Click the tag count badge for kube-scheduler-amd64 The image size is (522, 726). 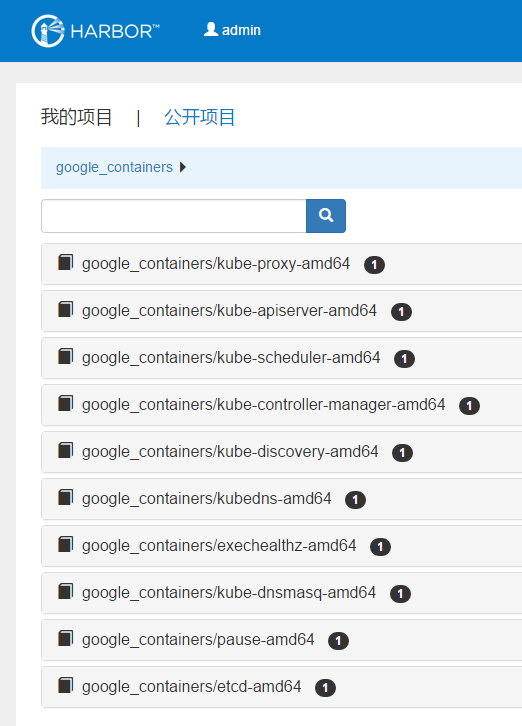point(404,359)
